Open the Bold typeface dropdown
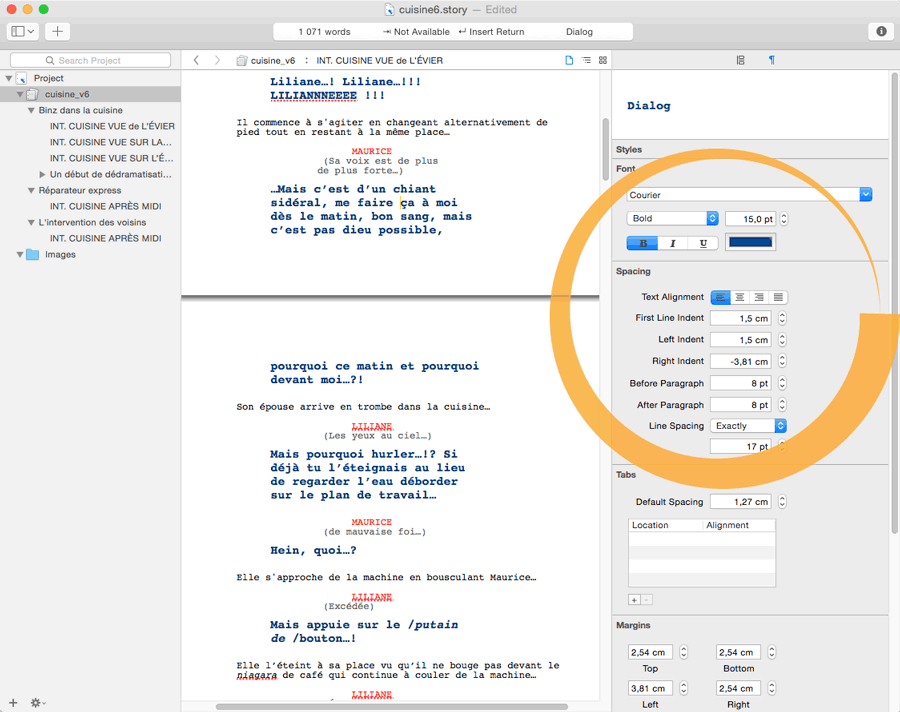The image size is (900, 712). click(x=672, y=218)
